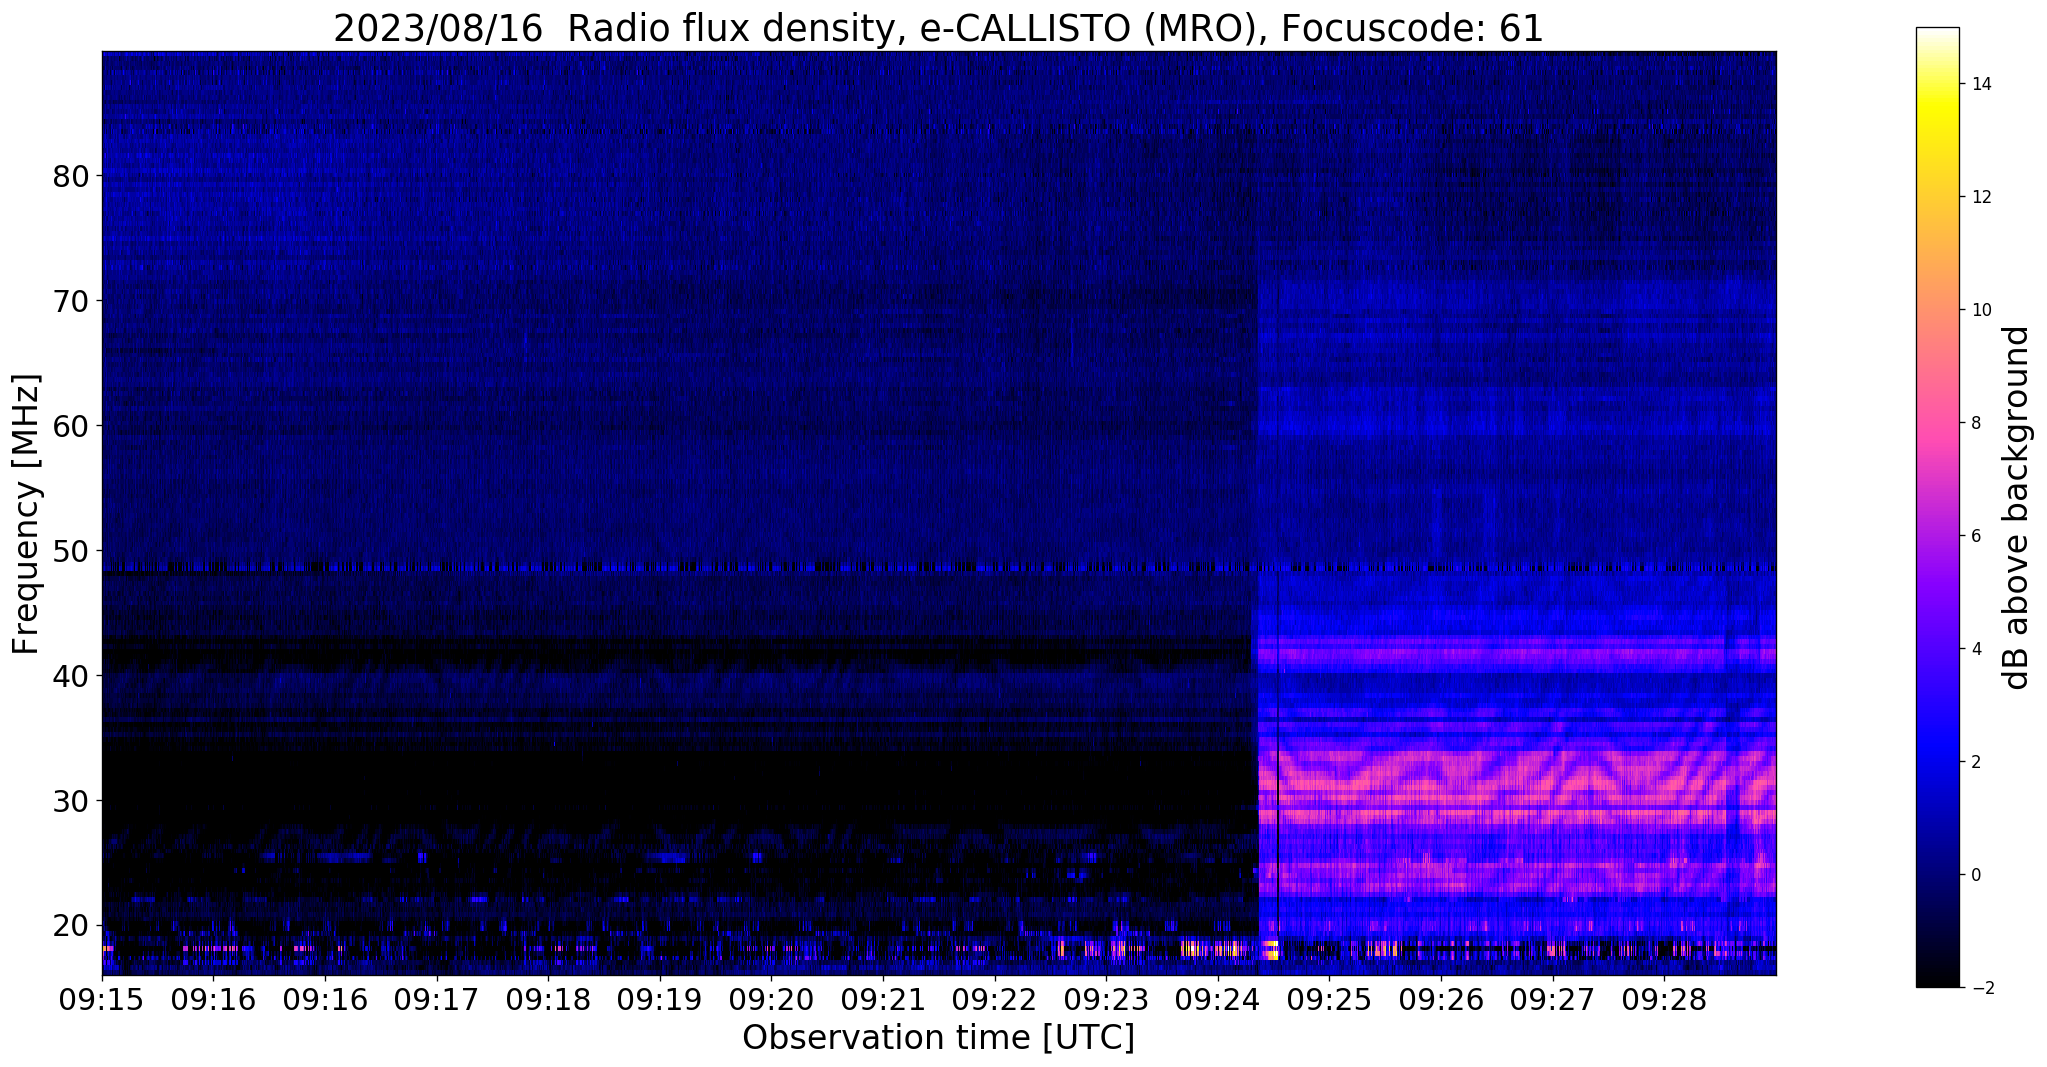Click the 09:26 time tick label
This screenshot has height=1067, width=2047.
(1441, 1000)
